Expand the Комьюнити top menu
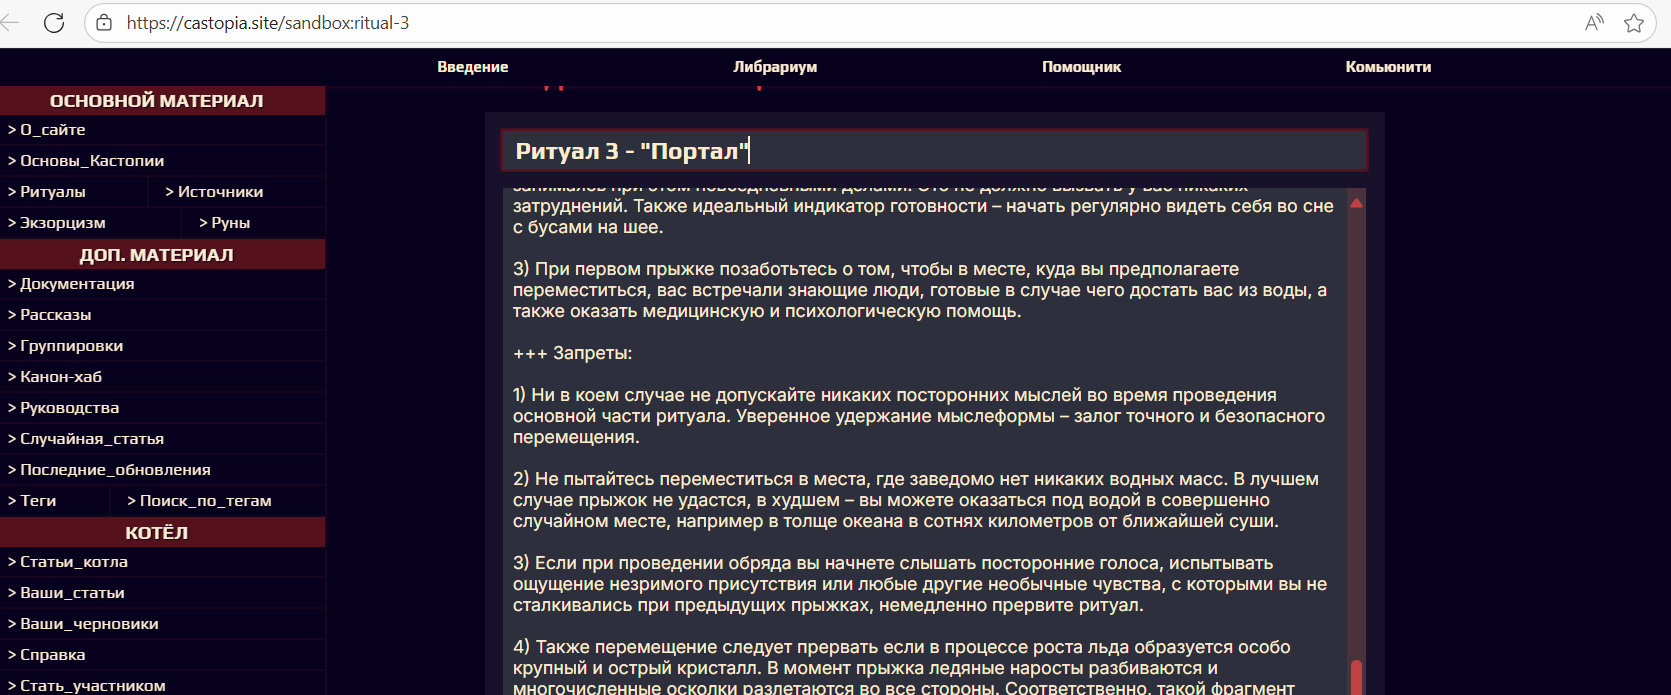This screenshot has height=695, width=1671. 1388,67
